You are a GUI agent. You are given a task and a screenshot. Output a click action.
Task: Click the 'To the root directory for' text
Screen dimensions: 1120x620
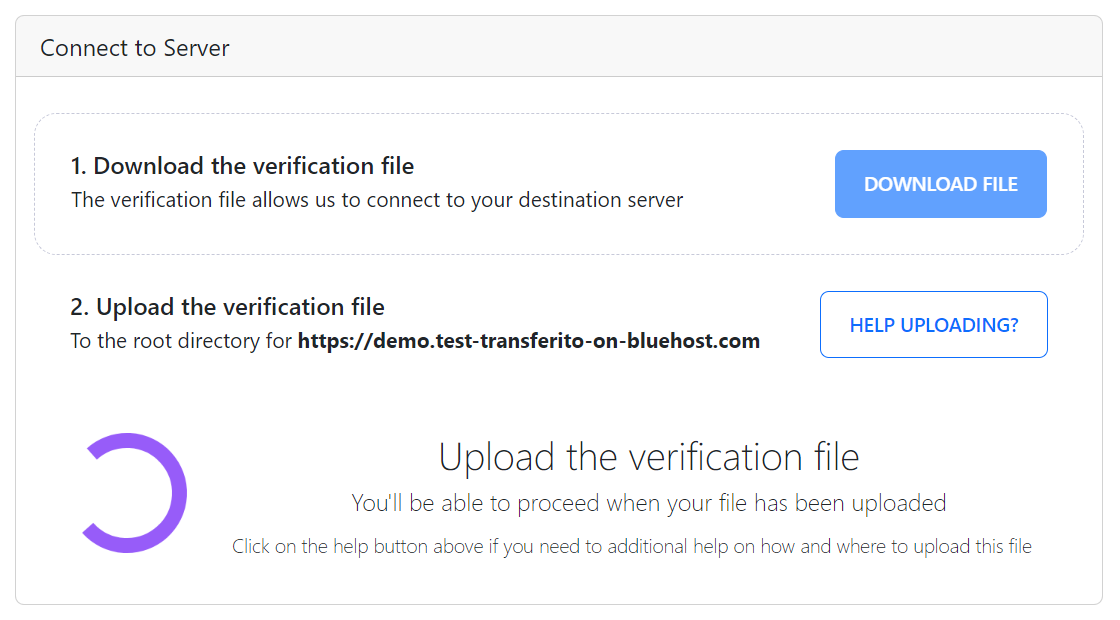pos(181,341)
